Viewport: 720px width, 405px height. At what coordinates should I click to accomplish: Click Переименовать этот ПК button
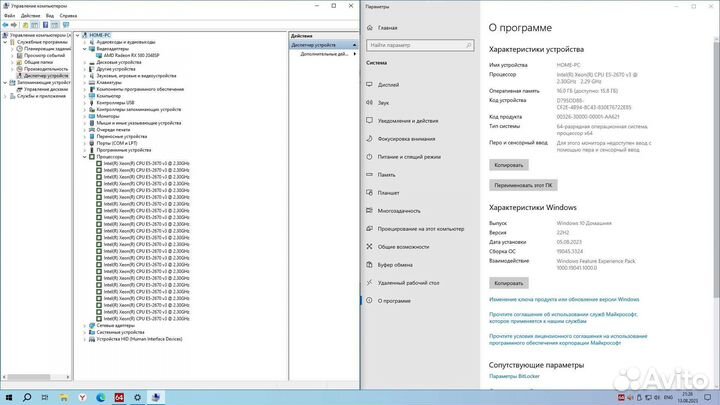coord(523,186)
